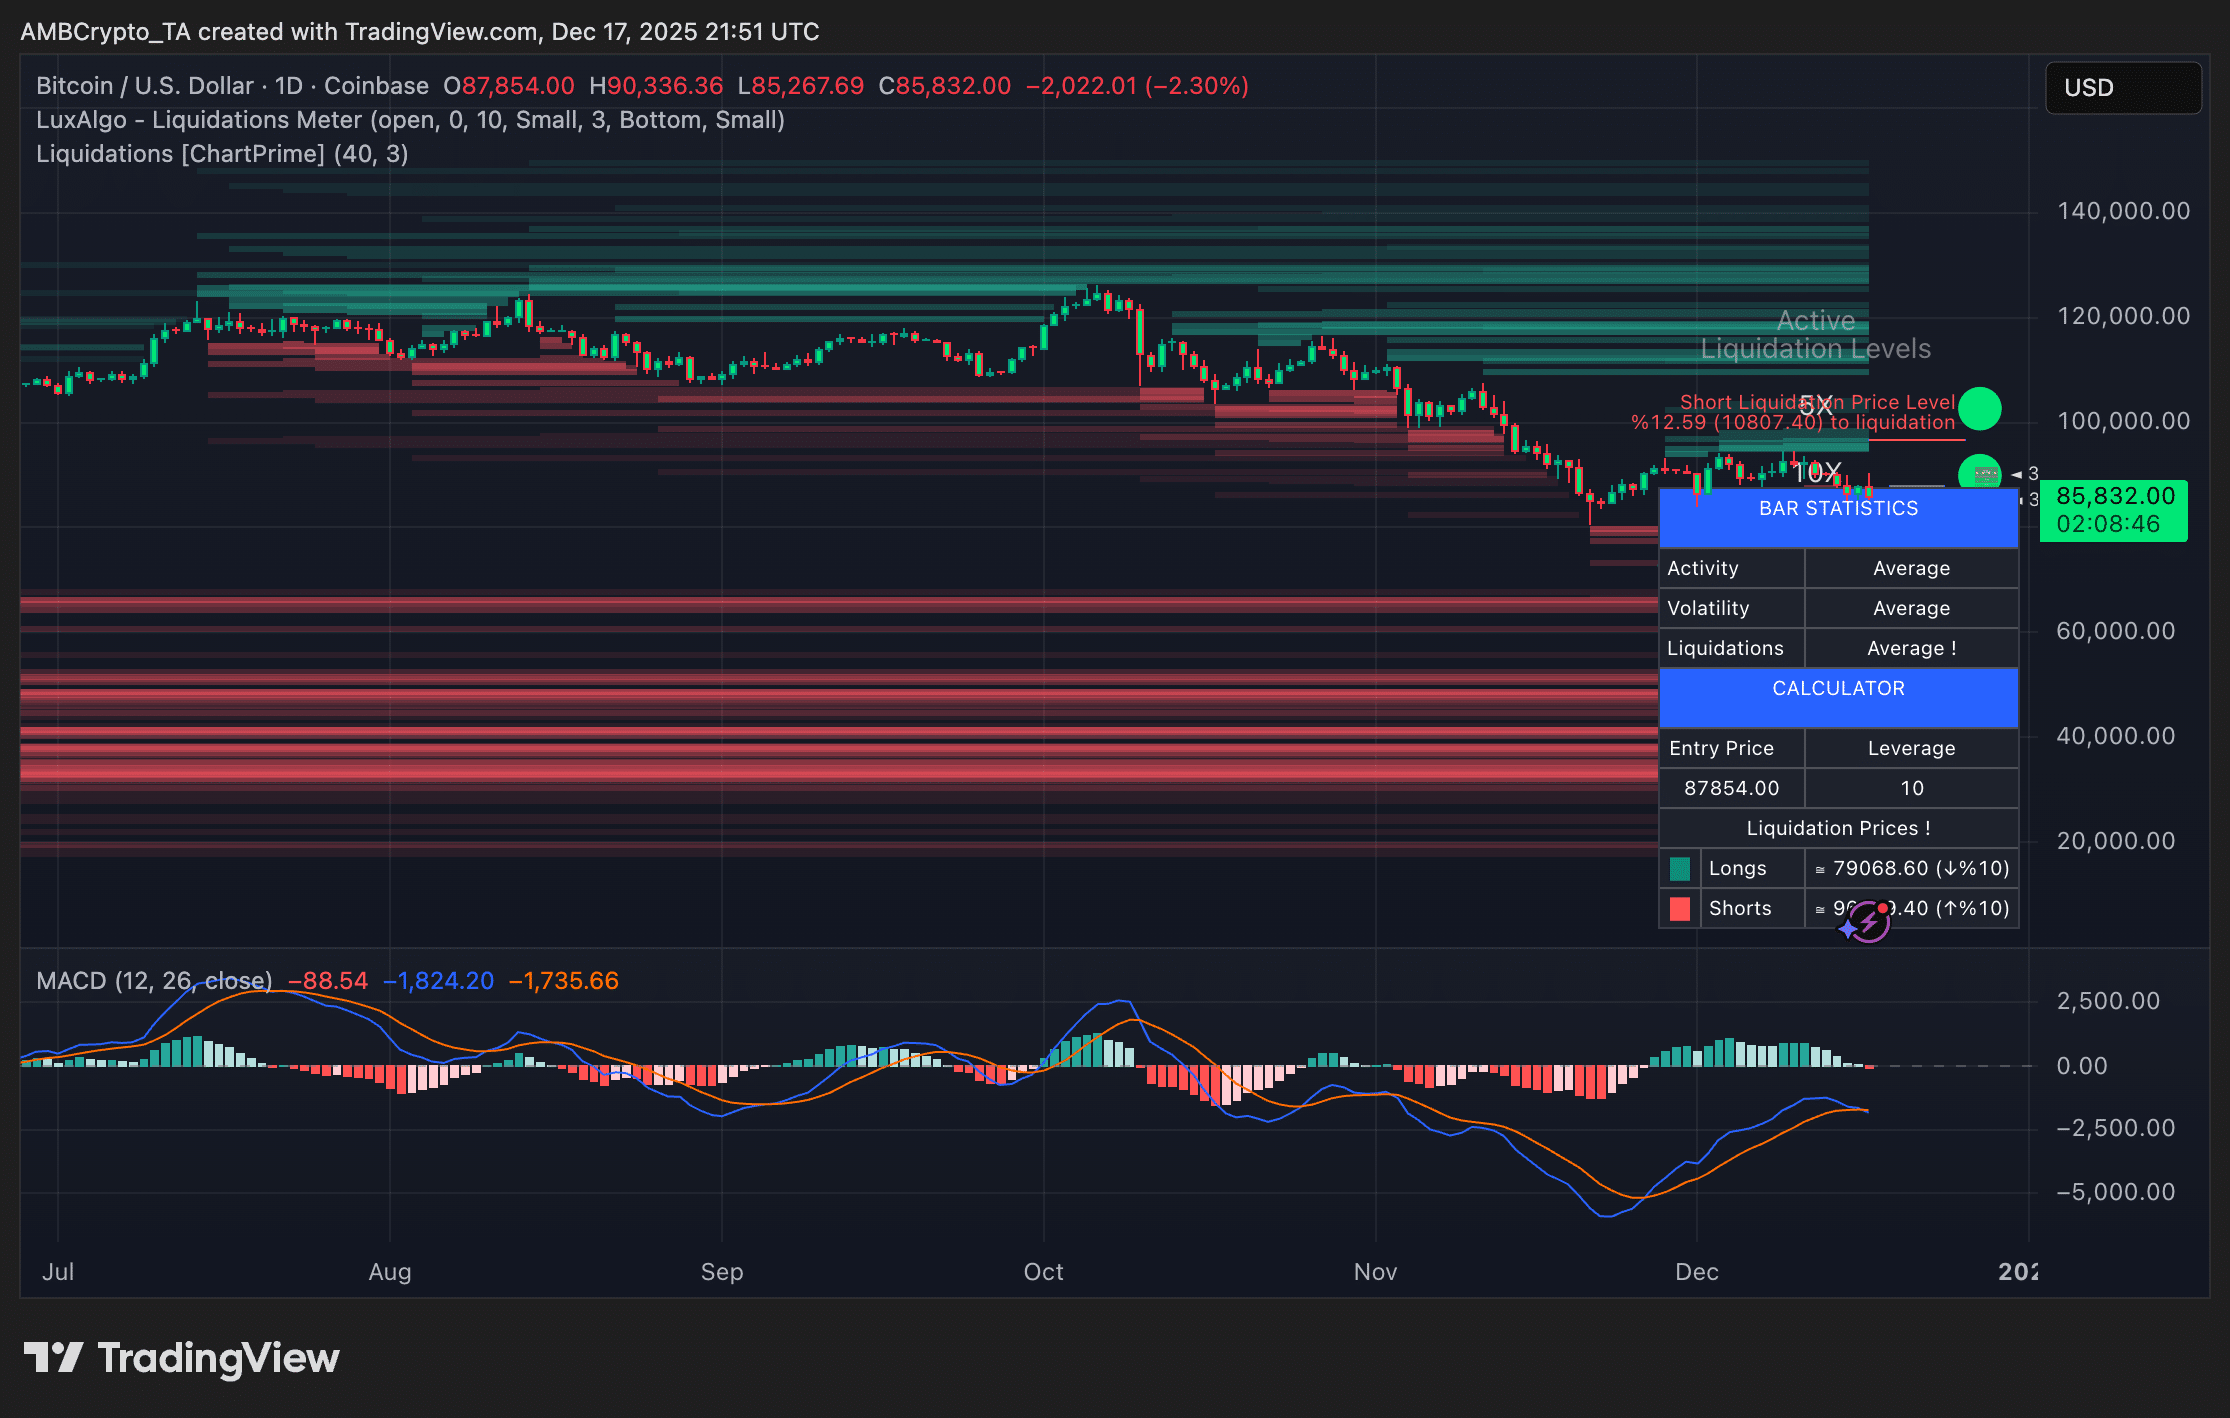Click the TradingView wordmark text

coord(218,1357)
